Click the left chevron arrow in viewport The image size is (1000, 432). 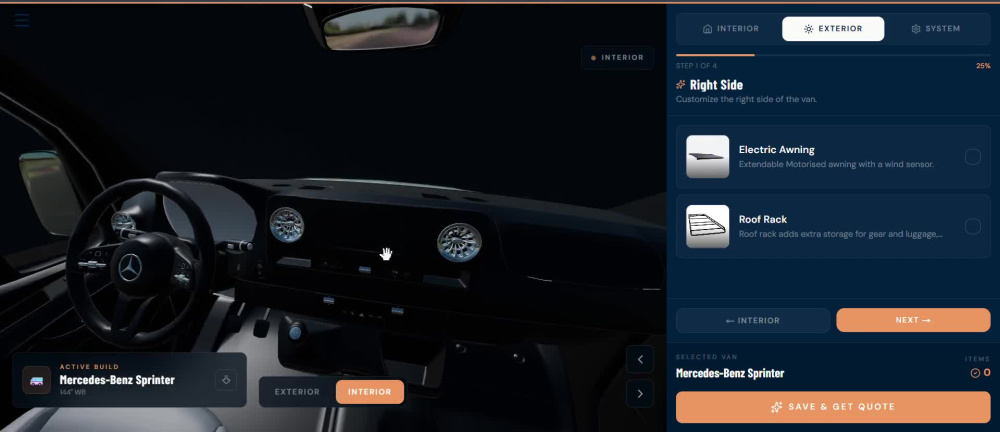(x=640, y=359)
